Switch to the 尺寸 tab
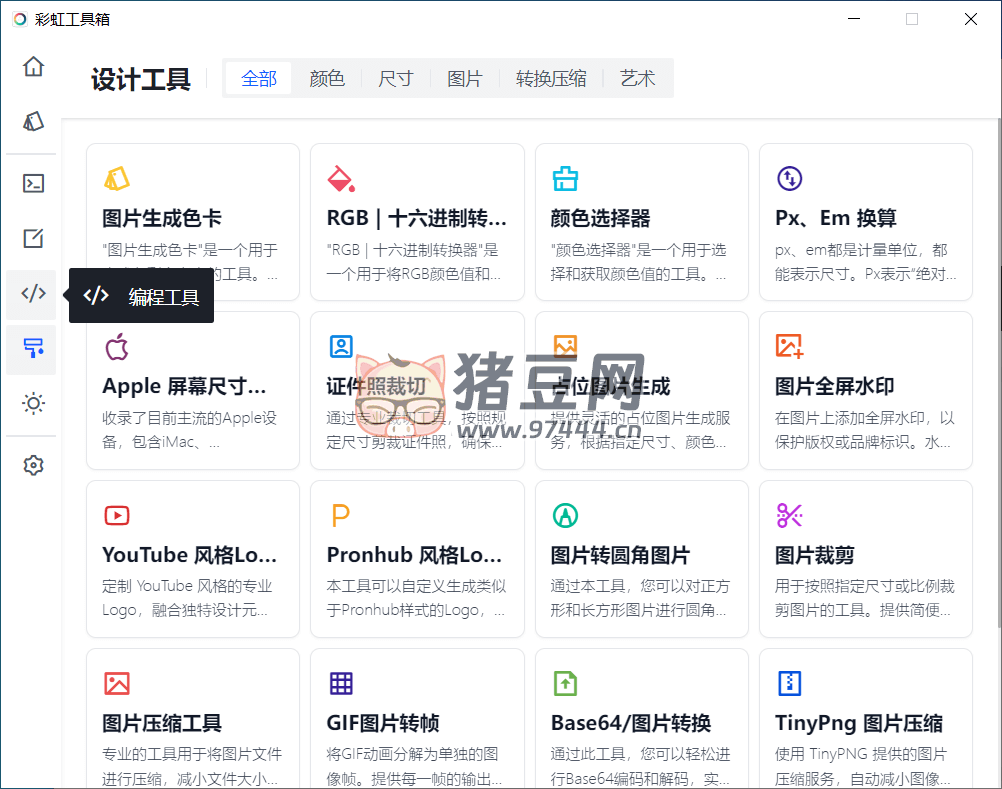This screenshot has width=1002, height=789. 396,79
